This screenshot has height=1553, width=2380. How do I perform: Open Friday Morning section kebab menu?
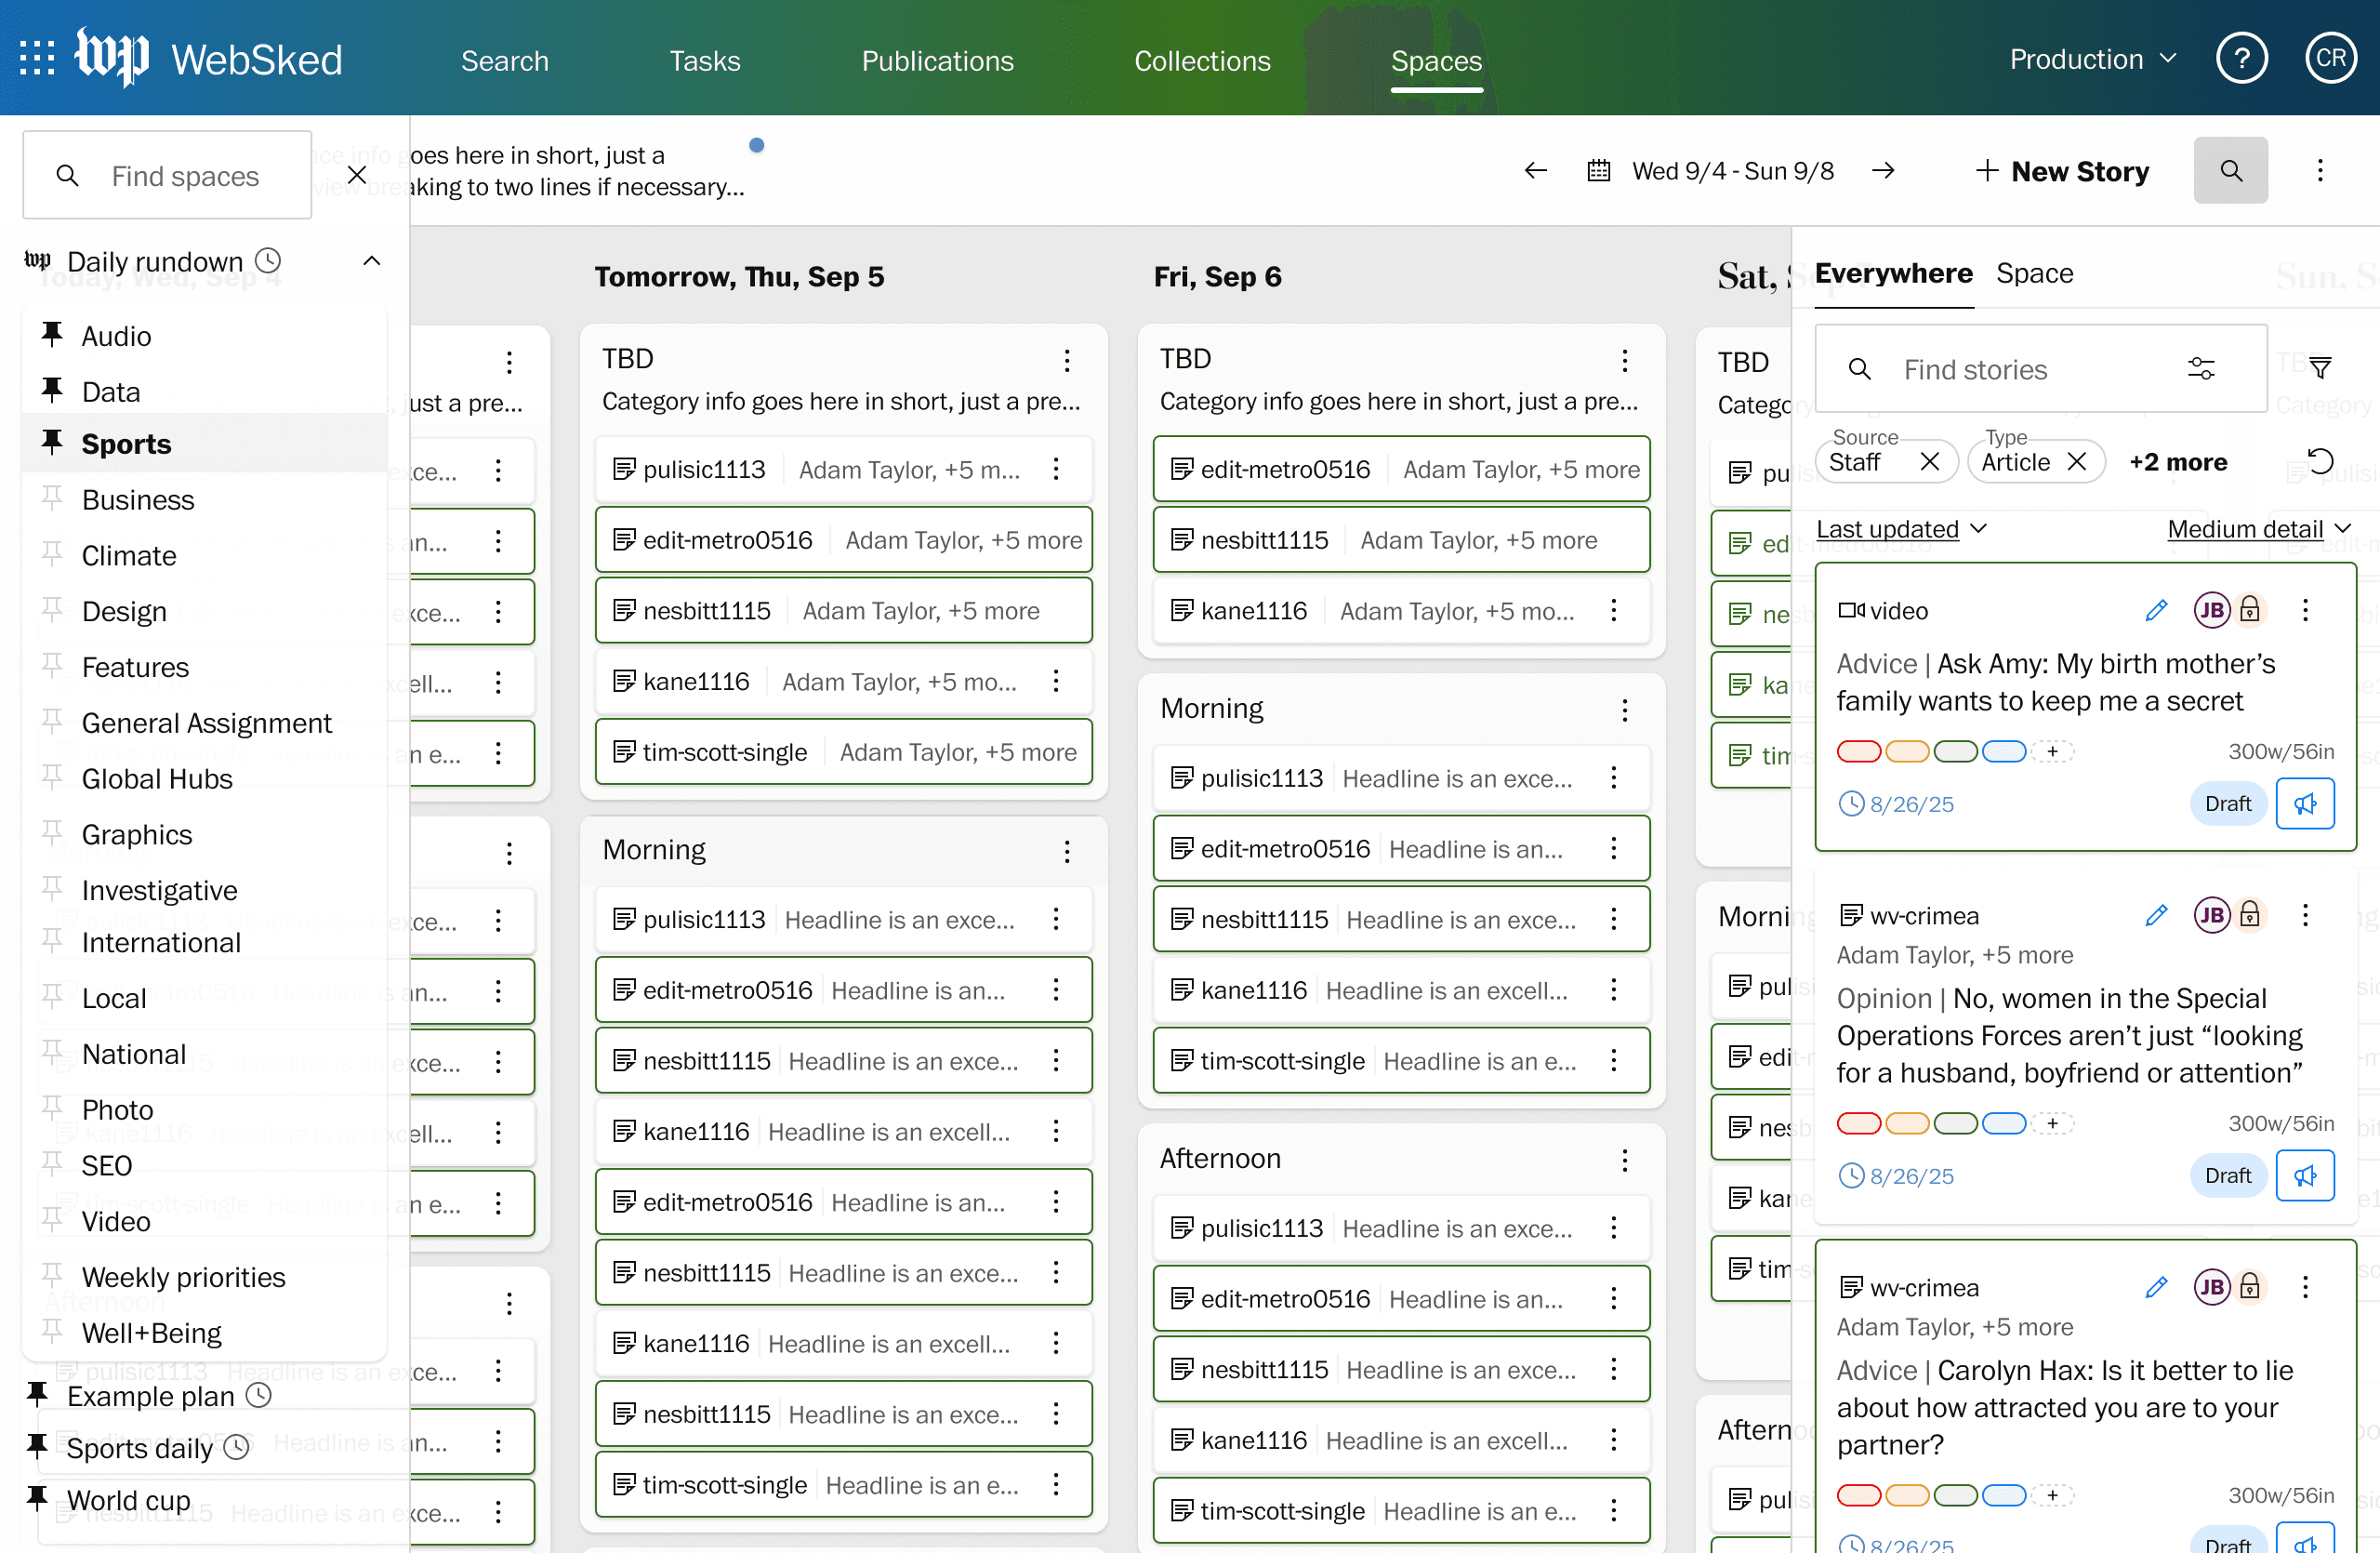tap(1625, 710)
